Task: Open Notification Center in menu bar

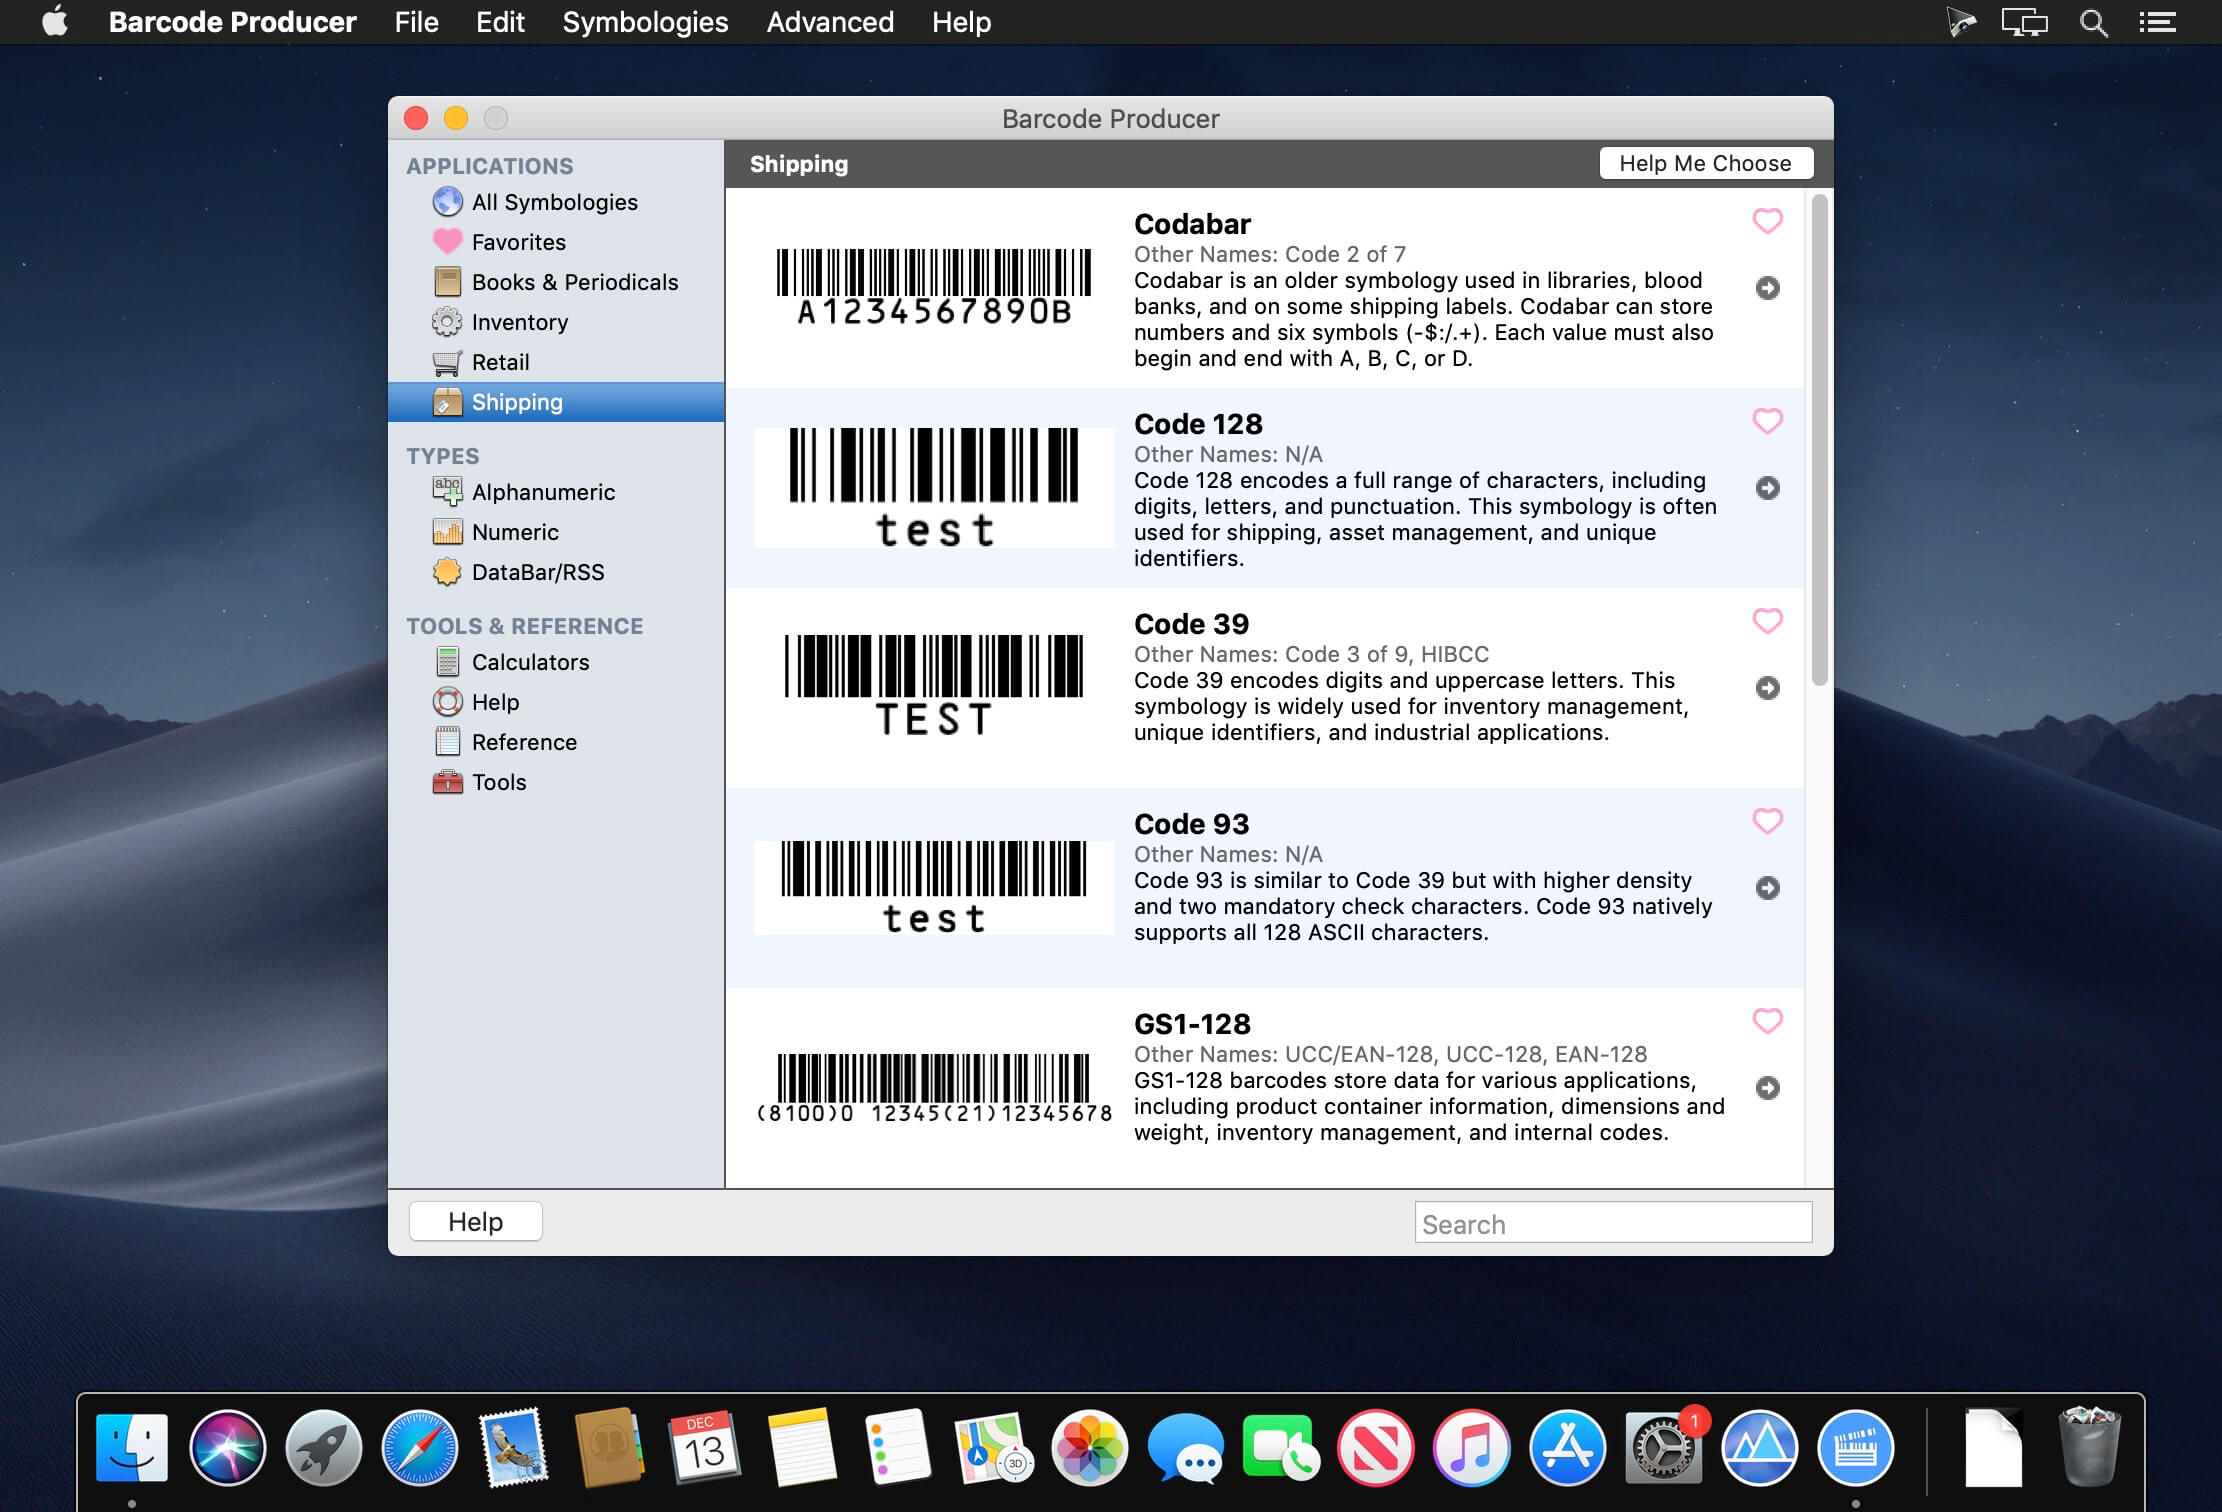Action: click(x=2157, y=22)
